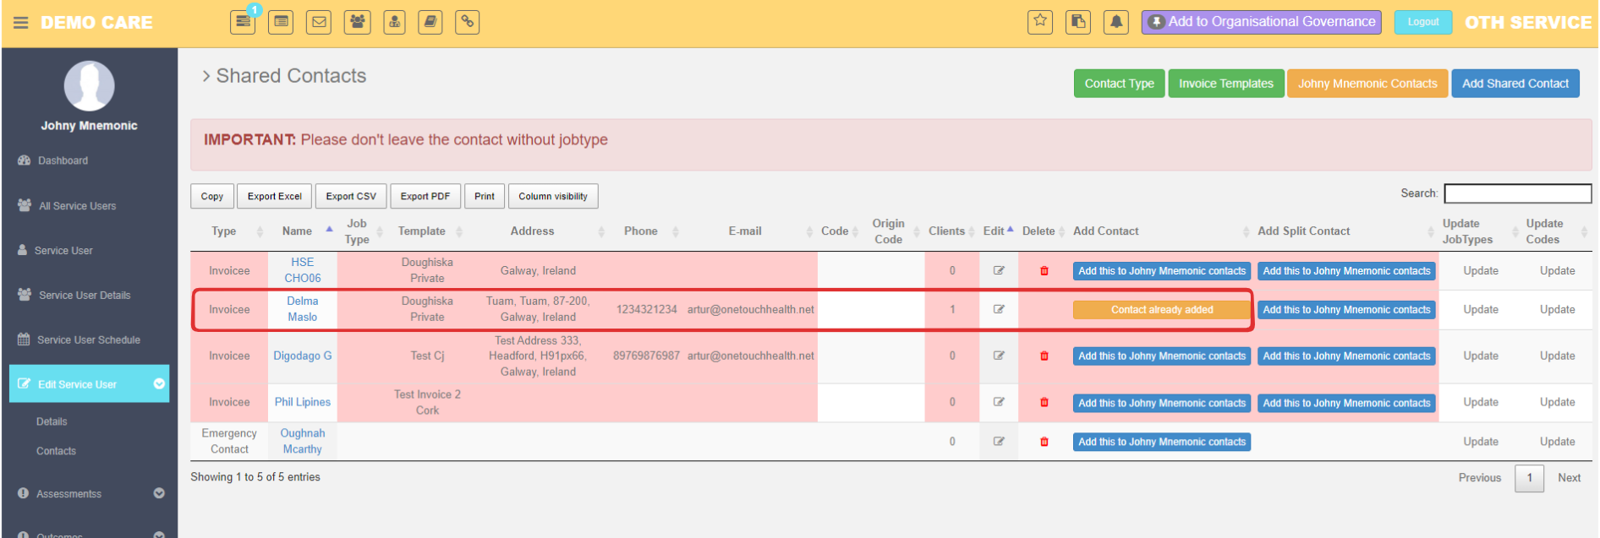Viewport: 1600px width, 538px height.
Task: Delete the Oughnah Mcarthy contact
Action: point(1044,442)
